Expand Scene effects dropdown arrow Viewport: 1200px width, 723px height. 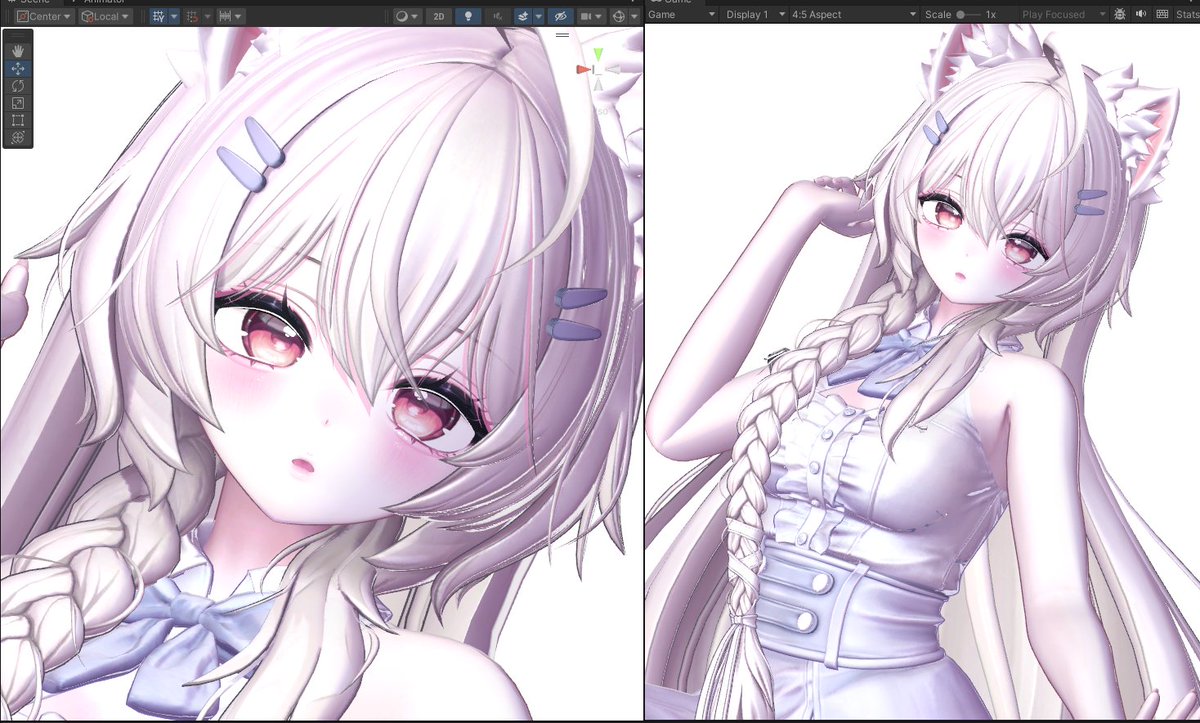(538, 16)
